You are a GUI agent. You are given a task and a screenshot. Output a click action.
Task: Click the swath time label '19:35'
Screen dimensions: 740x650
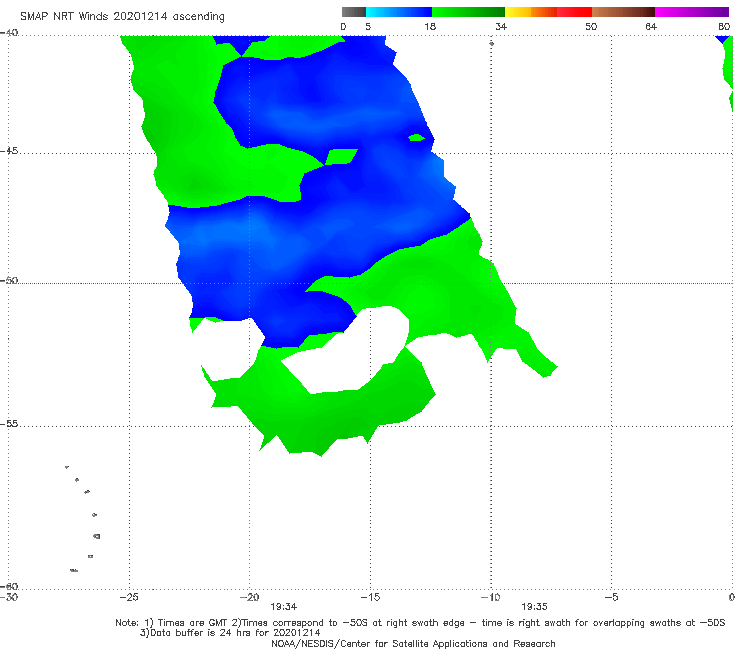[x=534, y=607]
